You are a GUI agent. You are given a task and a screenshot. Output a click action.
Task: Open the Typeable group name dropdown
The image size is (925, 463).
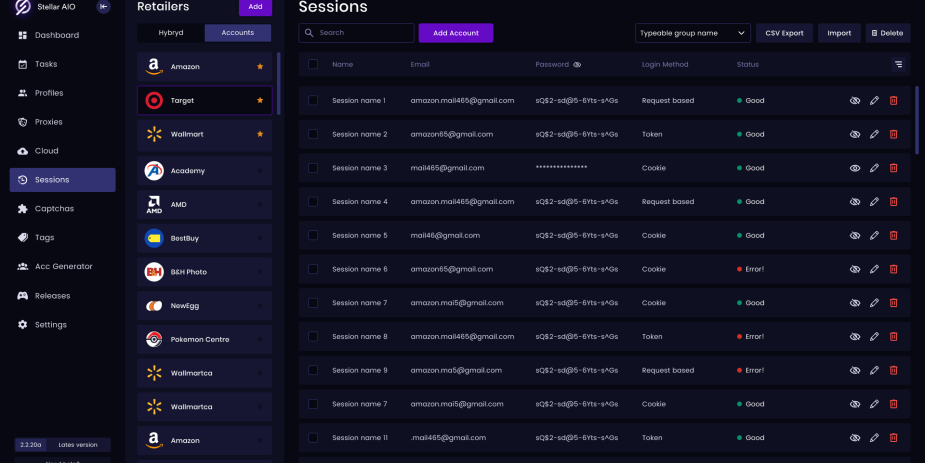click(693, 33)
